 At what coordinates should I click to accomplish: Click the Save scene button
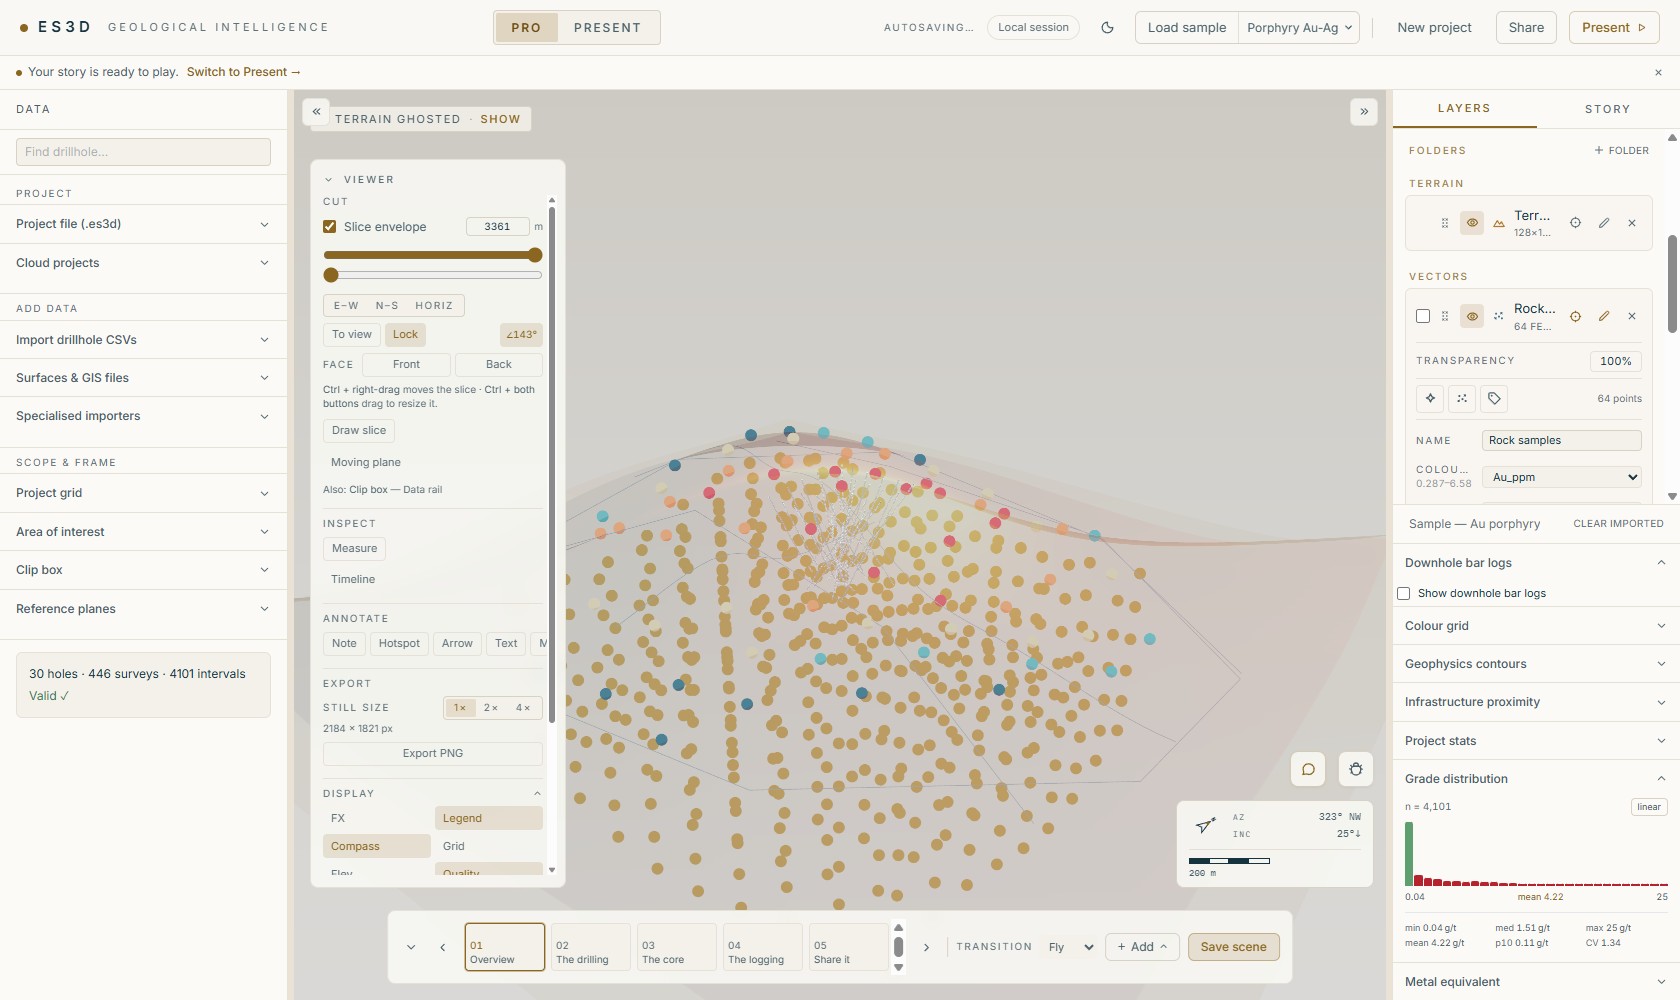(1233, 947)
